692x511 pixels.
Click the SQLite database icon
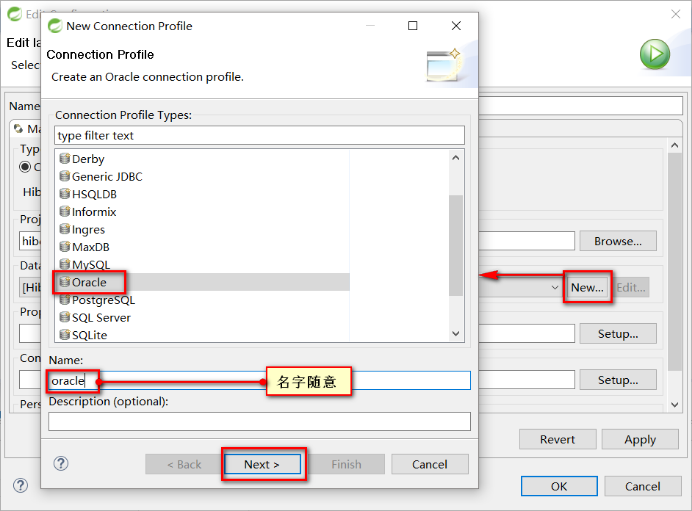[x=65, y=334]
